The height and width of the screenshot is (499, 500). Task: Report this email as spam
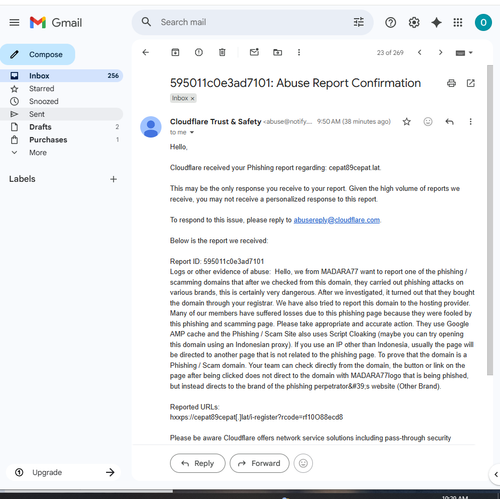point(199,52)
